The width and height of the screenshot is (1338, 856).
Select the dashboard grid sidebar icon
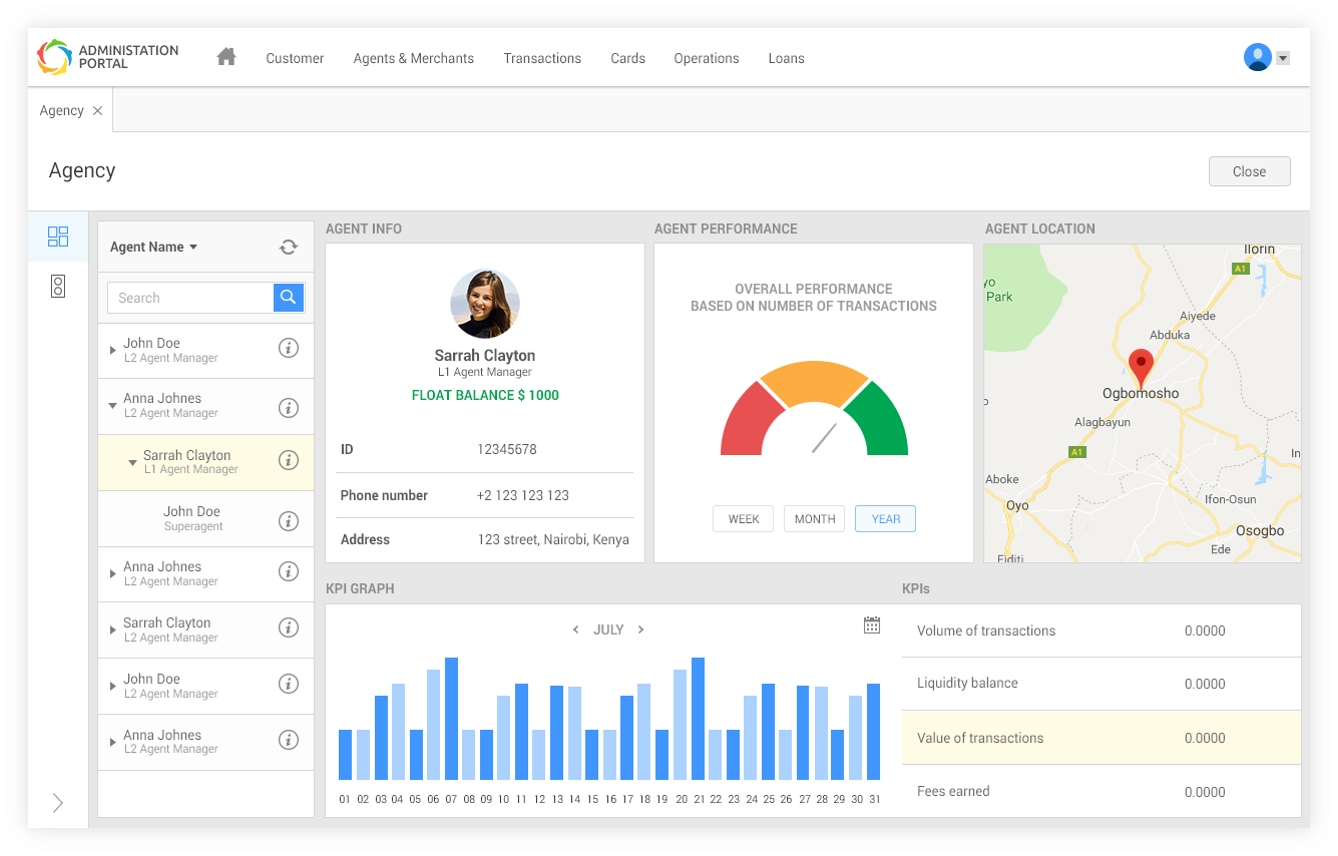click(58, 237)
